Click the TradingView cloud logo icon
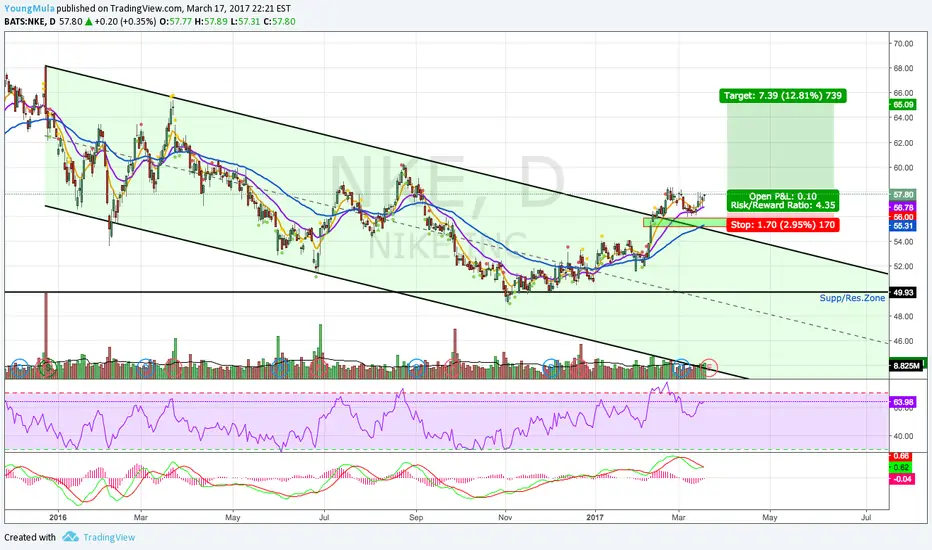The height and width of the screenshot is (550, 932). [70, 537]
